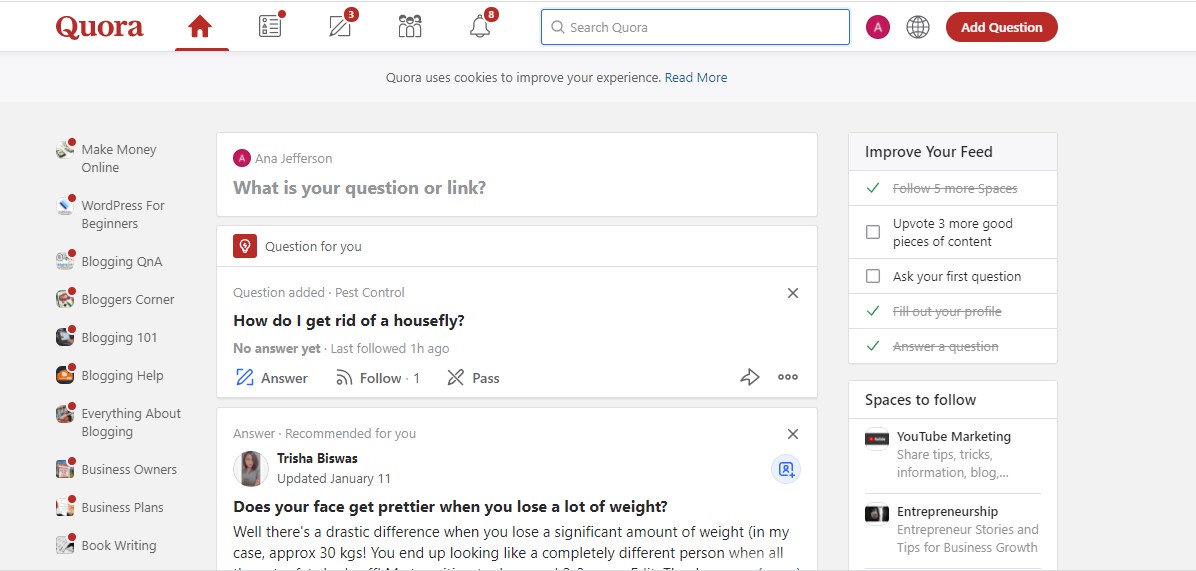Open the Ana profile avatar menu
1196x571 pixels.
(877, 27)
